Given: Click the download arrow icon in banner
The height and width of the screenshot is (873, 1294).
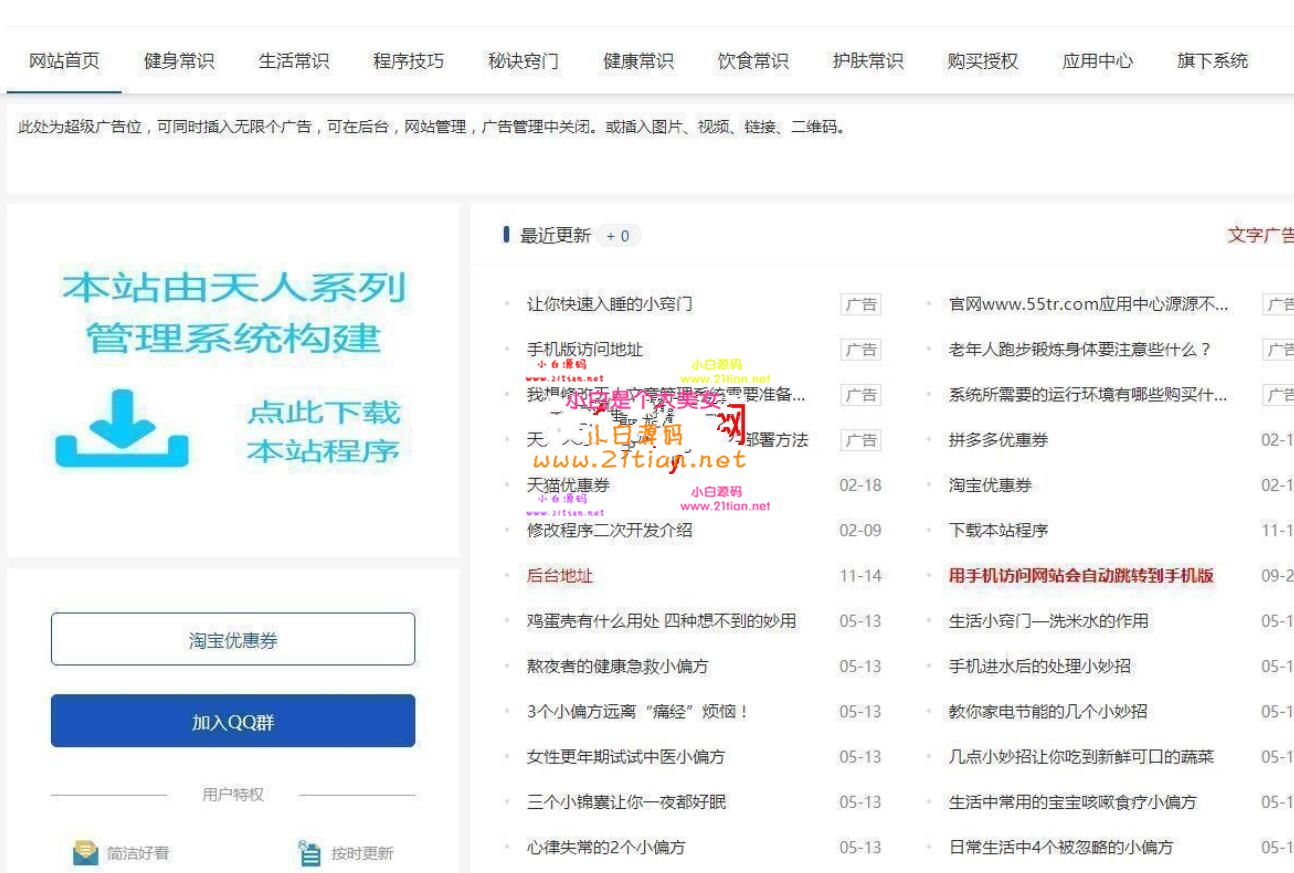Looking at the screenshot, I should (121, 430).
